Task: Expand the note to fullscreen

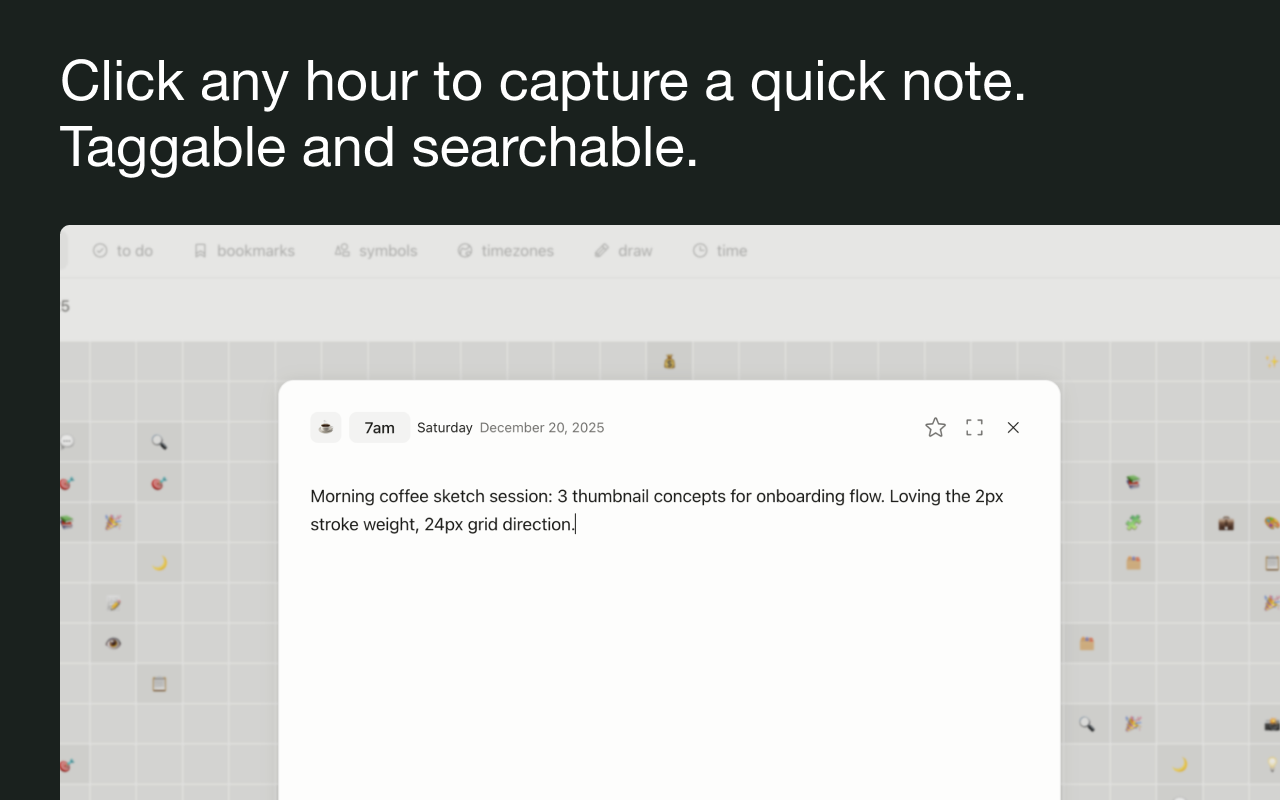Action: tap(974, 428)
